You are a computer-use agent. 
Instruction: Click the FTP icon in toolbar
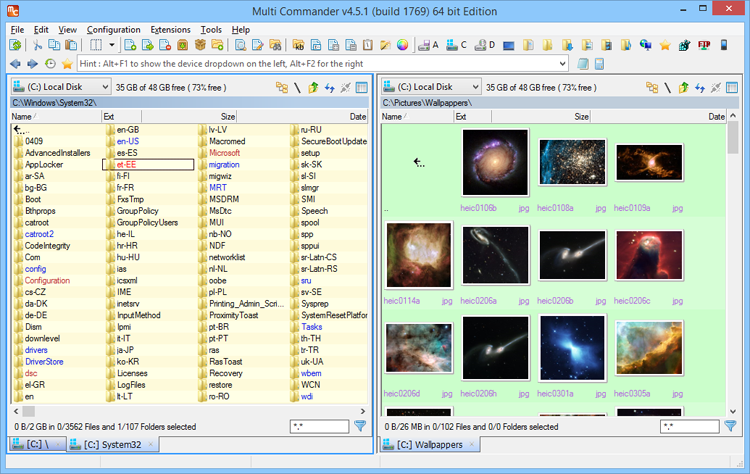click(704, 45)
